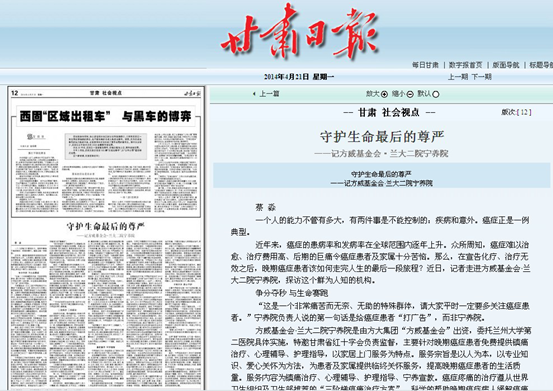Go to previous issue 上一期
Screen dimensions: 553x391
coord(458,77)
